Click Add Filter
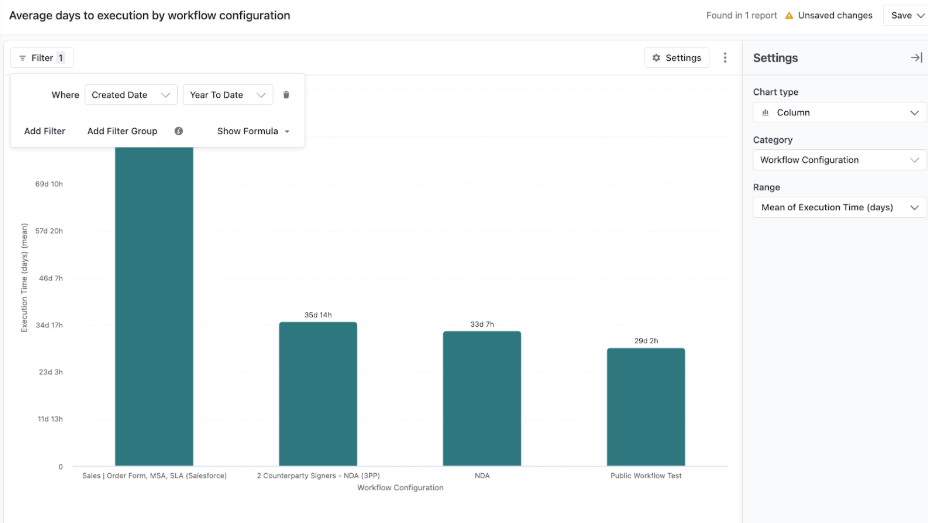 click(45, 131)
